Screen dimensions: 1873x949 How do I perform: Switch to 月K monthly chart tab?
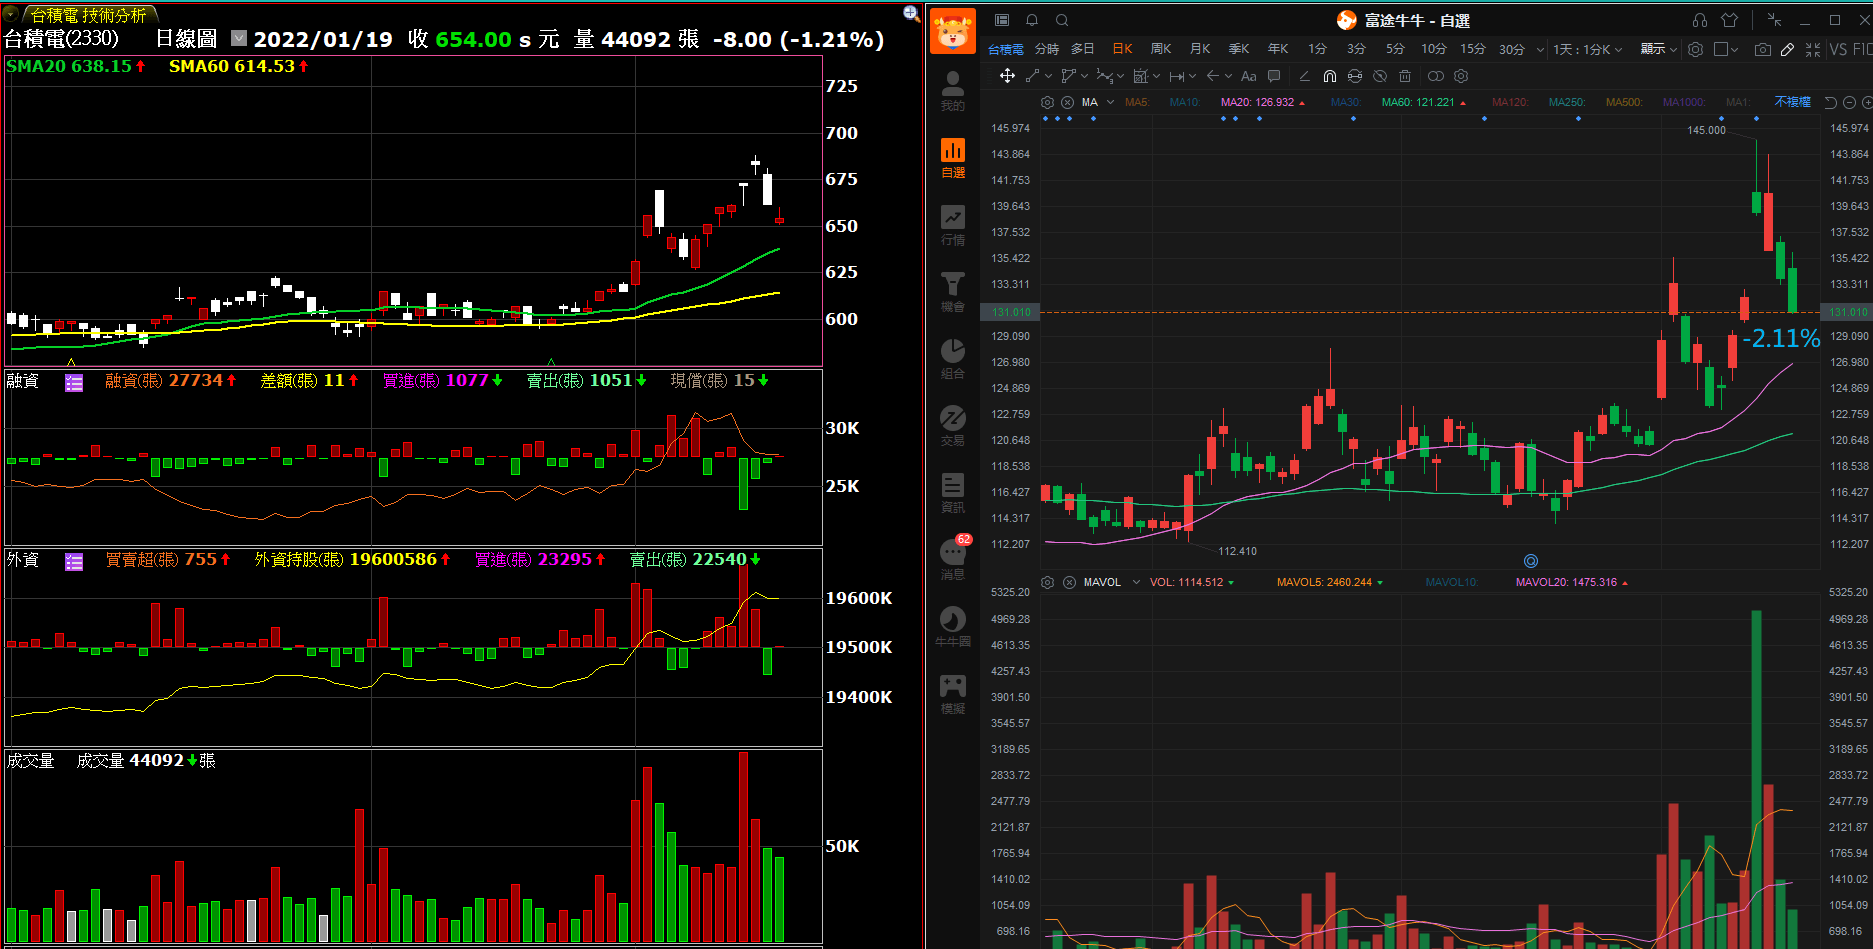tap(1200, 49)
